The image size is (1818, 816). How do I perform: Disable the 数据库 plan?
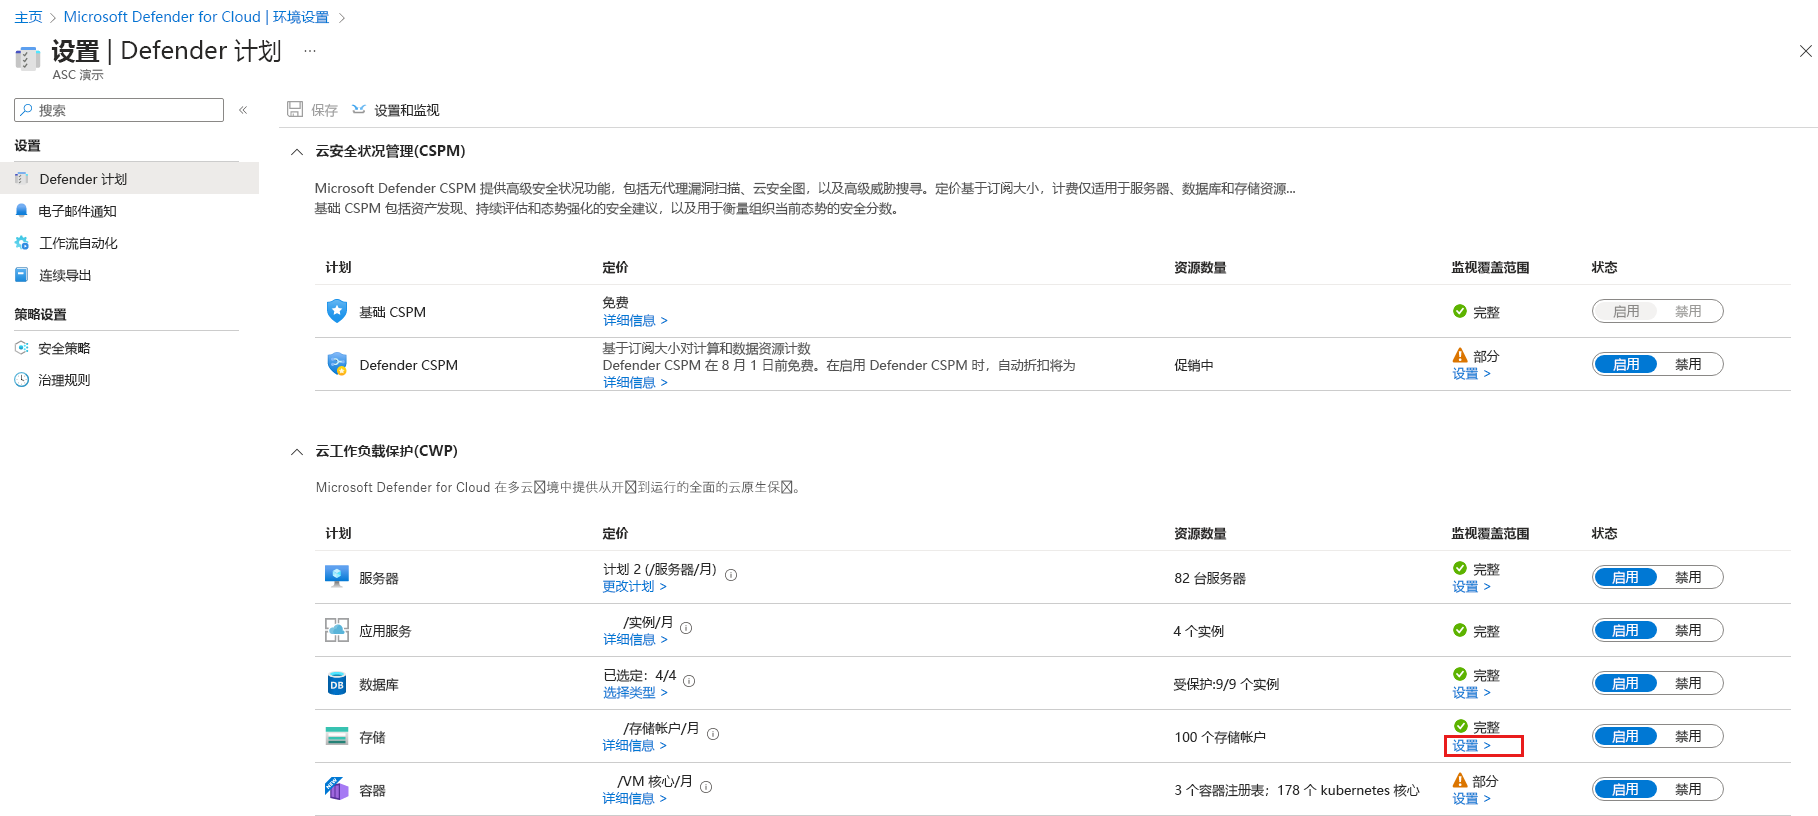1688,683
